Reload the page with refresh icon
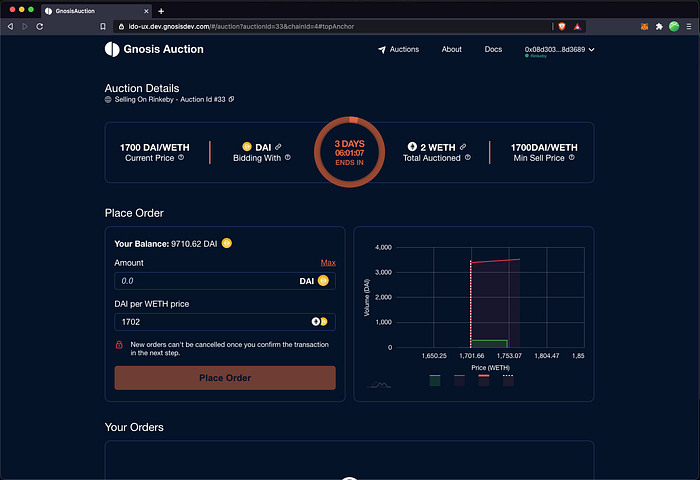 click(40, 27)
